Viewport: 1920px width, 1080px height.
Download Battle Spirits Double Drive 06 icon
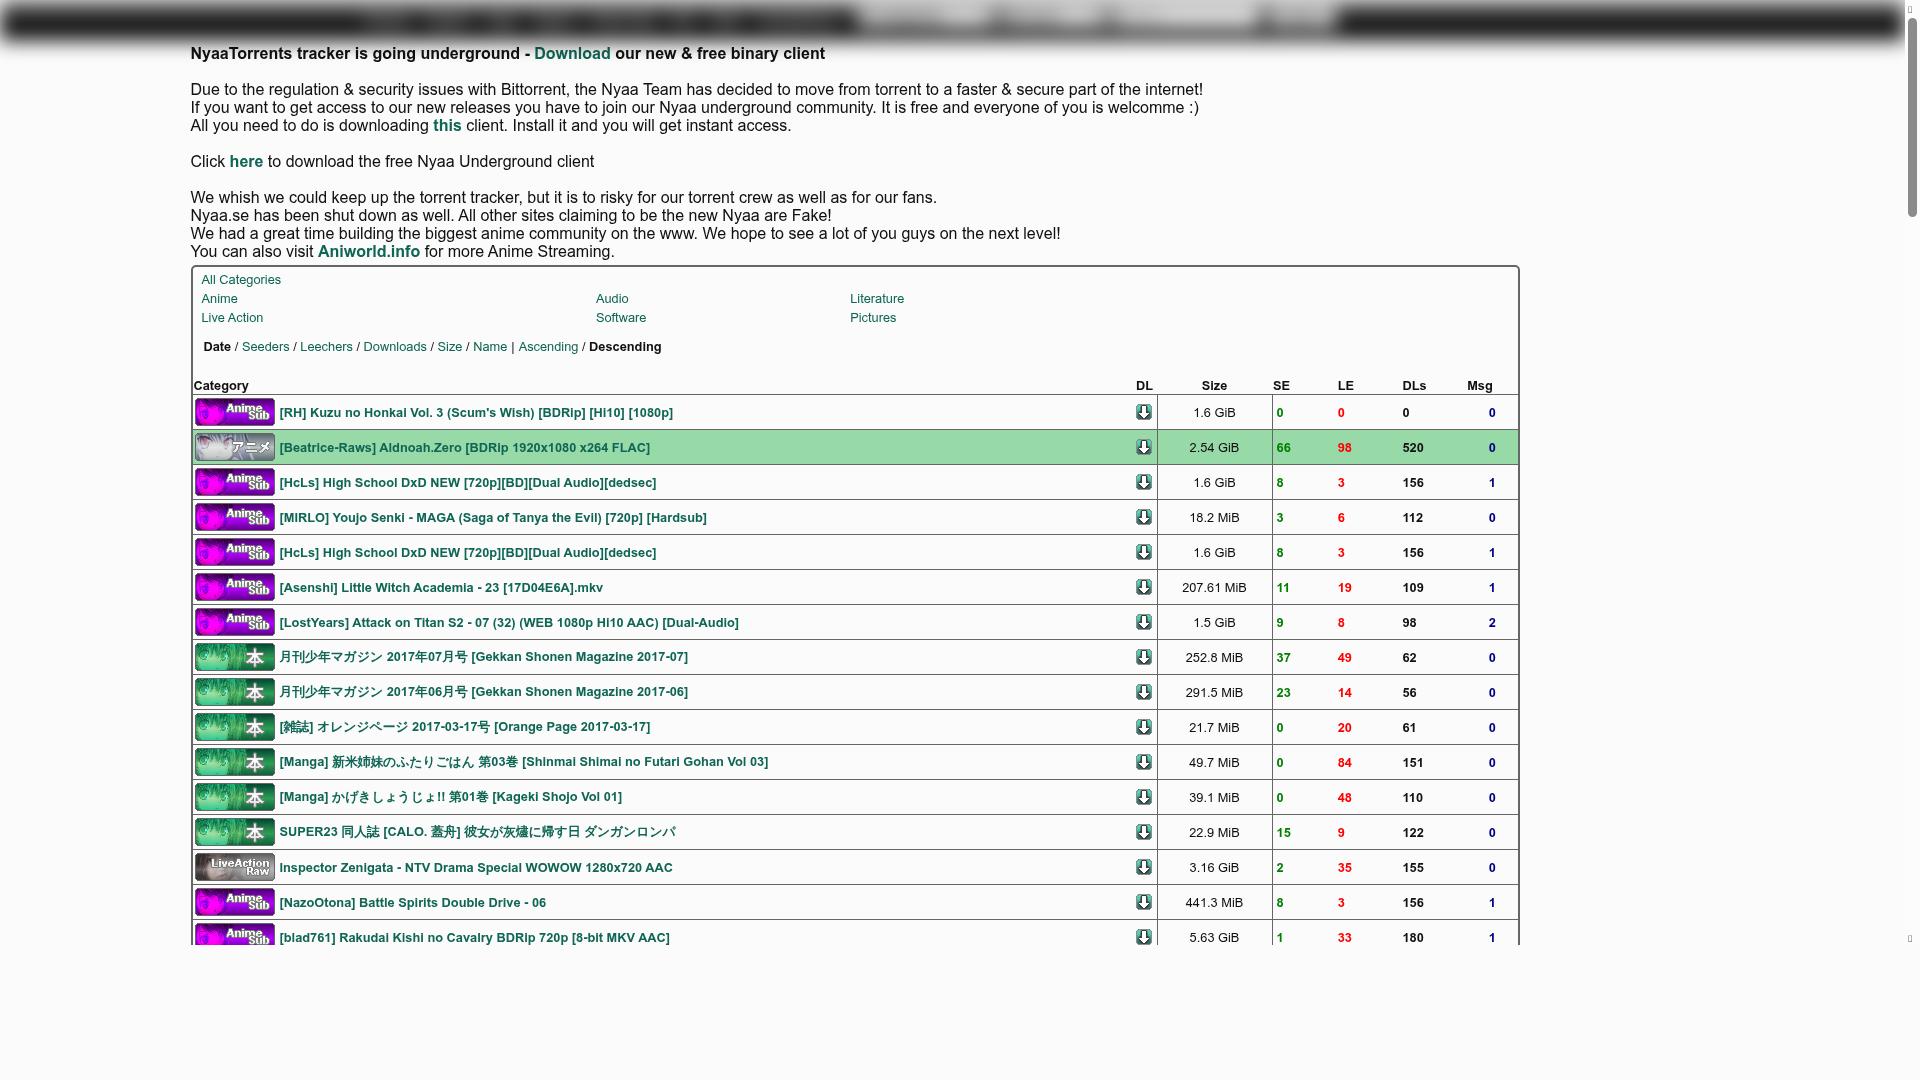[x=1143, y=902]
